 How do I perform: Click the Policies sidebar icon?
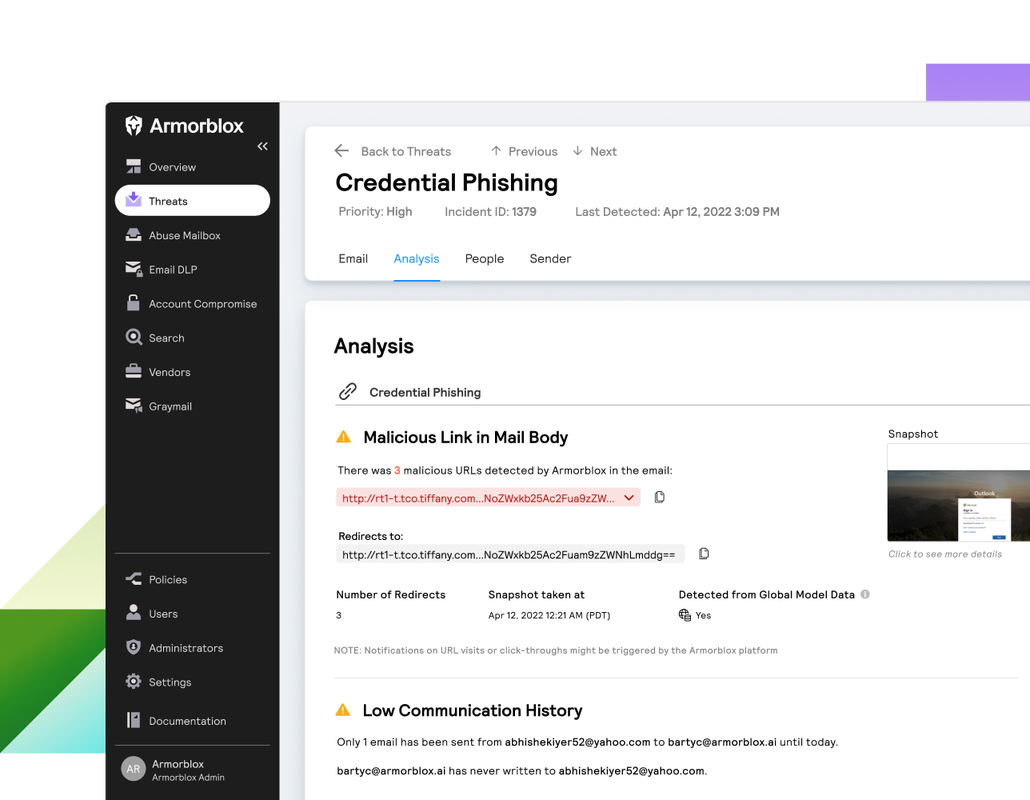[x=133, y=579]
